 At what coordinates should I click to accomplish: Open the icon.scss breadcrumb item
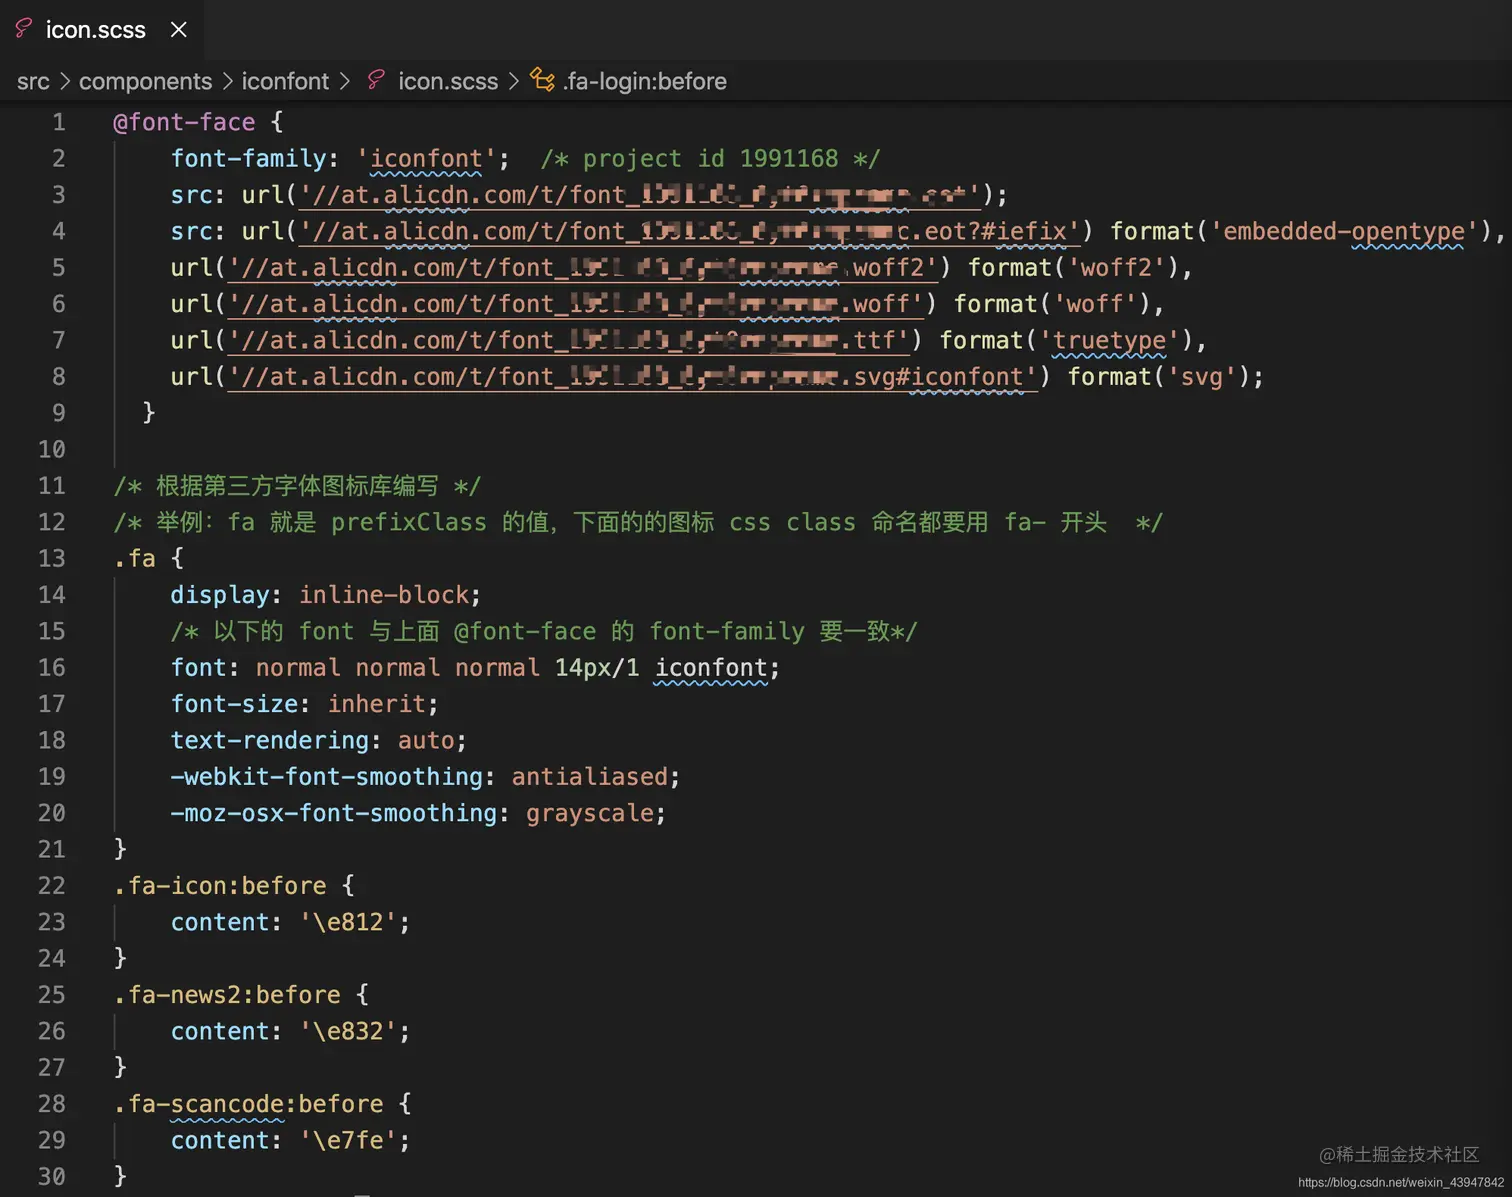[448, 81]
